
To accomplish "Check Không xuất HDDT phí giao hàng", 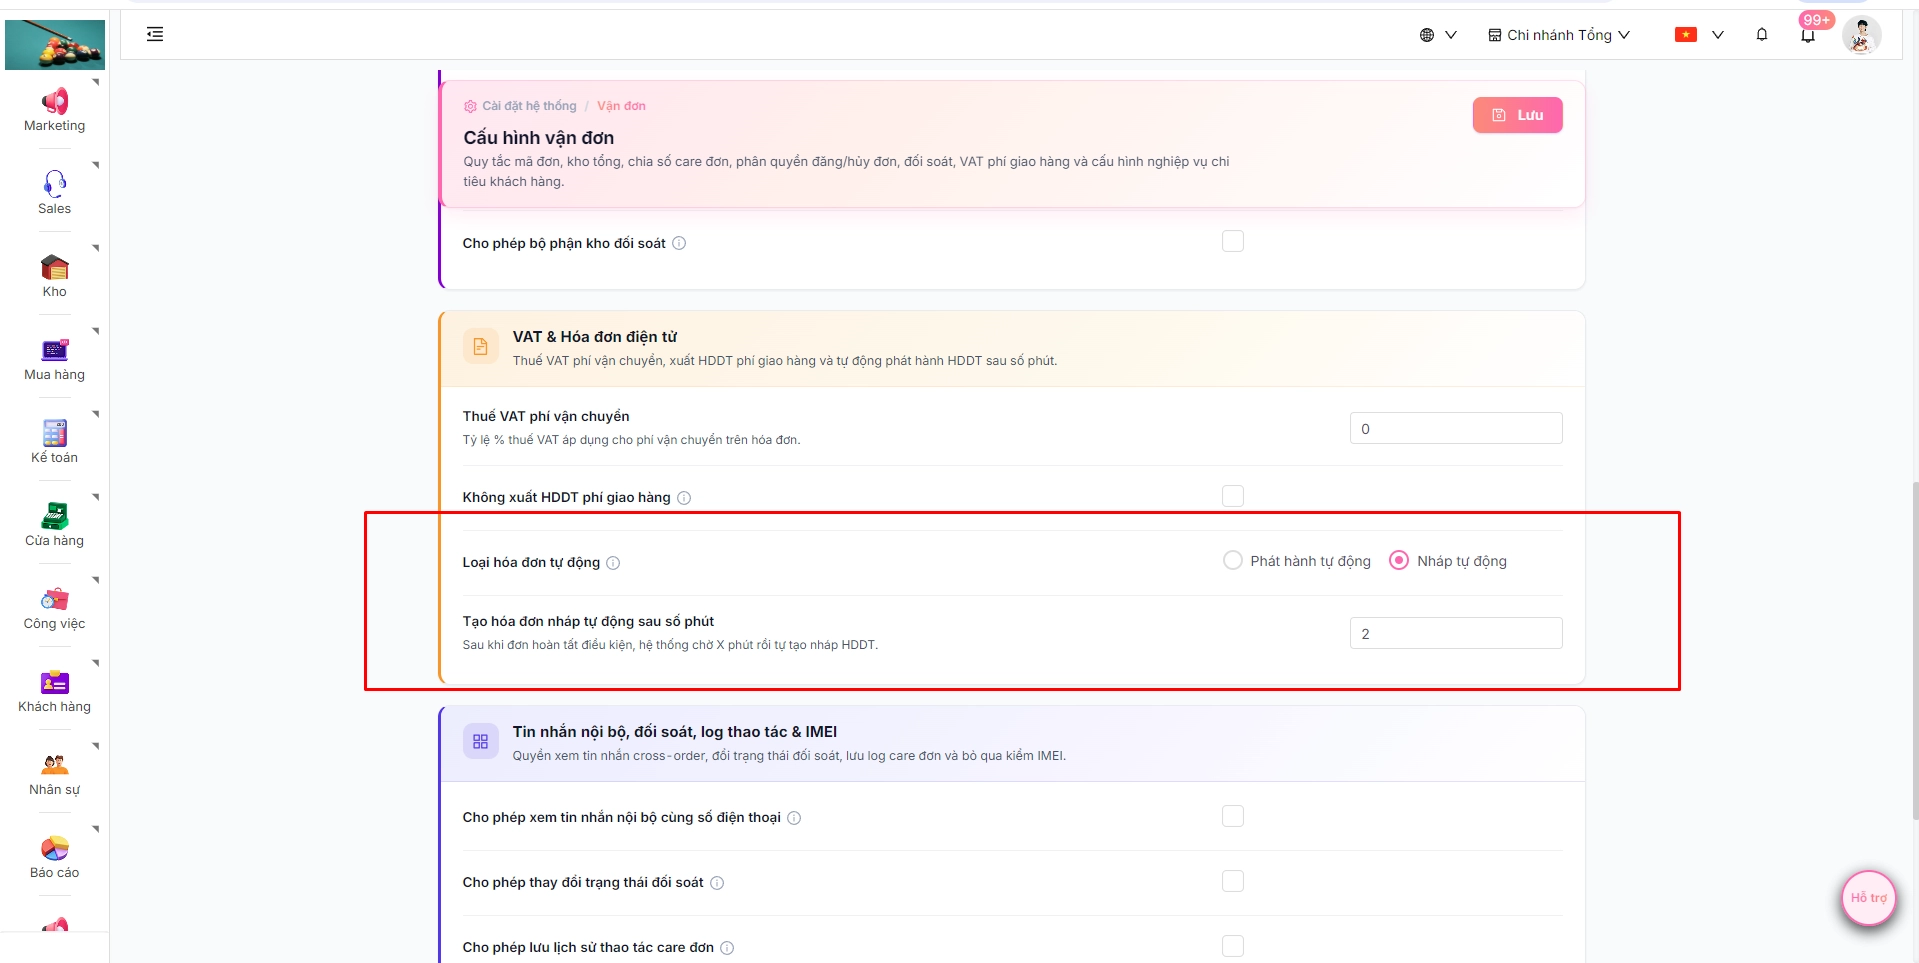I will (1233, 496).
